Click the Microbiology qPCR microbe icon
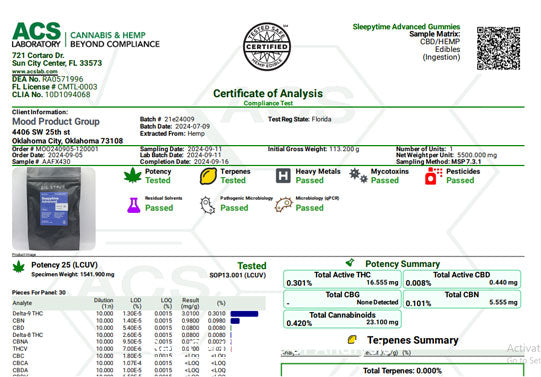The image size is (541, 377). (x=284, y=205)
